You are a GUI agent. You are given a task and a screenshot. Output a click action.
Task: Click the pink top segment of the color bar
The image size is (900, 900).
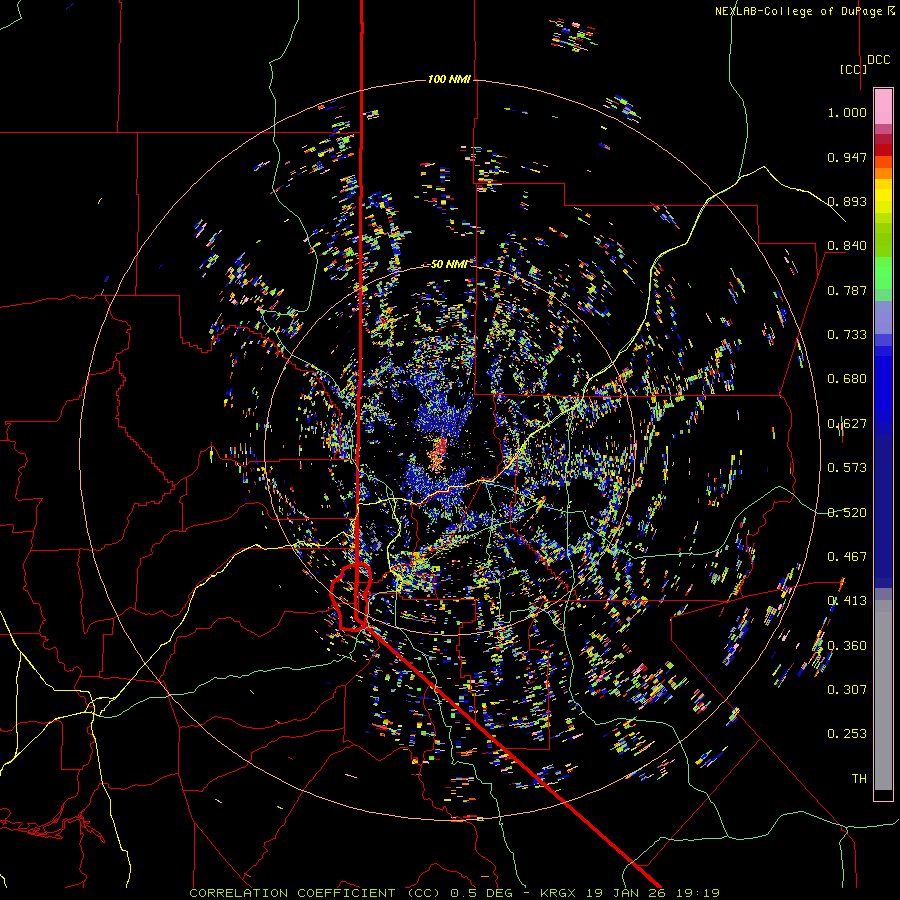pos(883,106)
